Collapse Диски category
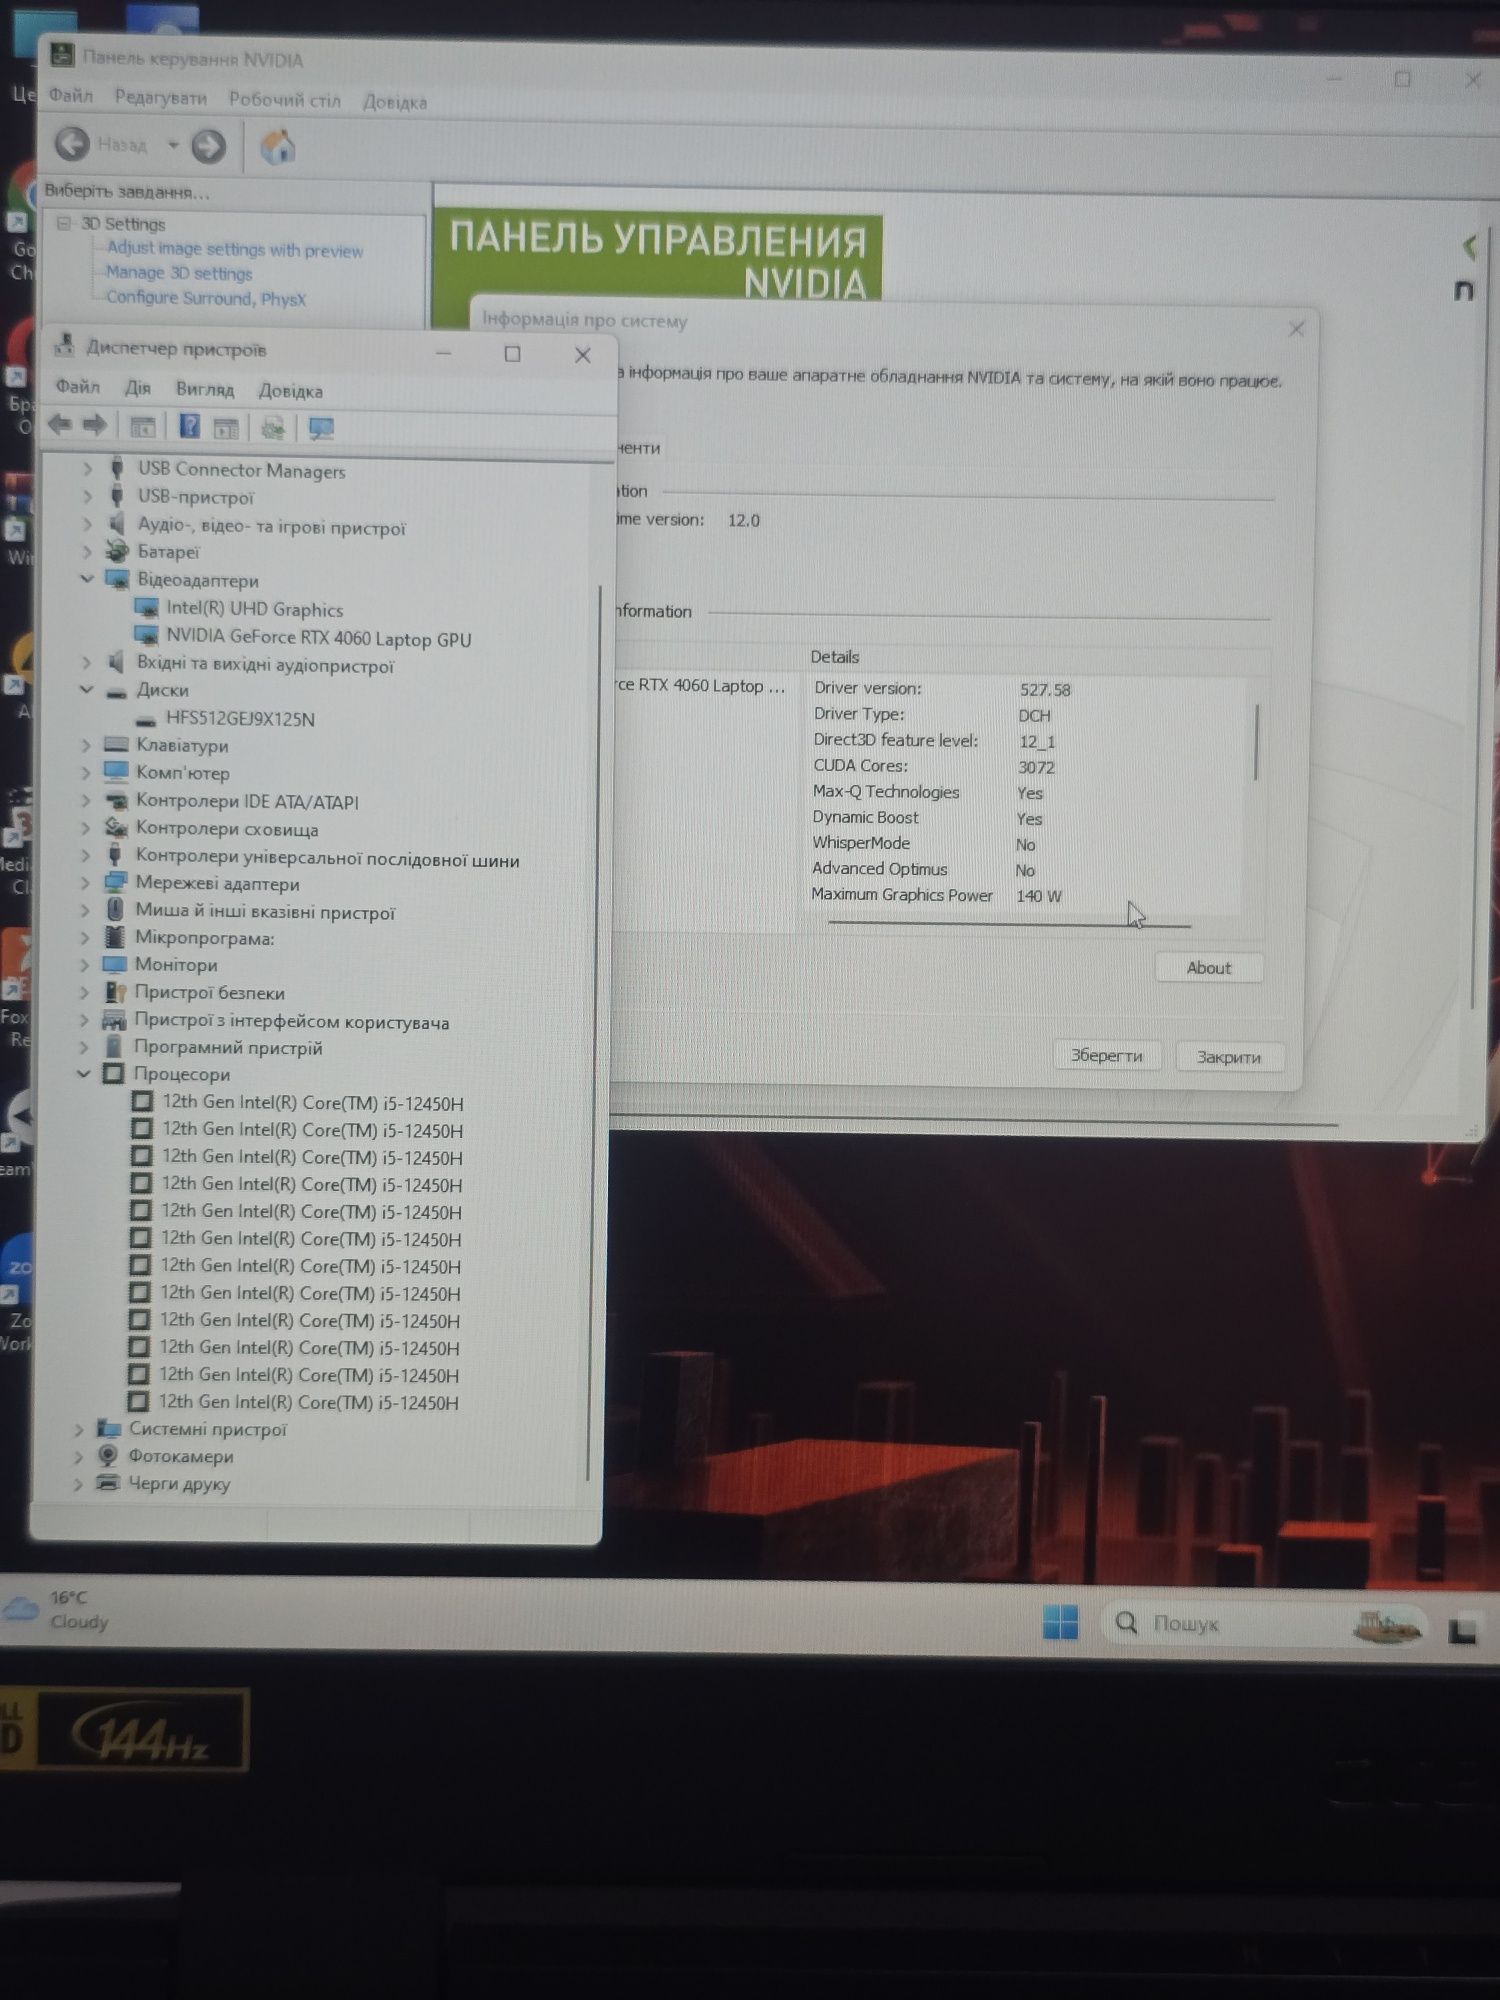This screenshot has height=2000, width=1500. pyautogui.click(x=86, y=690)
